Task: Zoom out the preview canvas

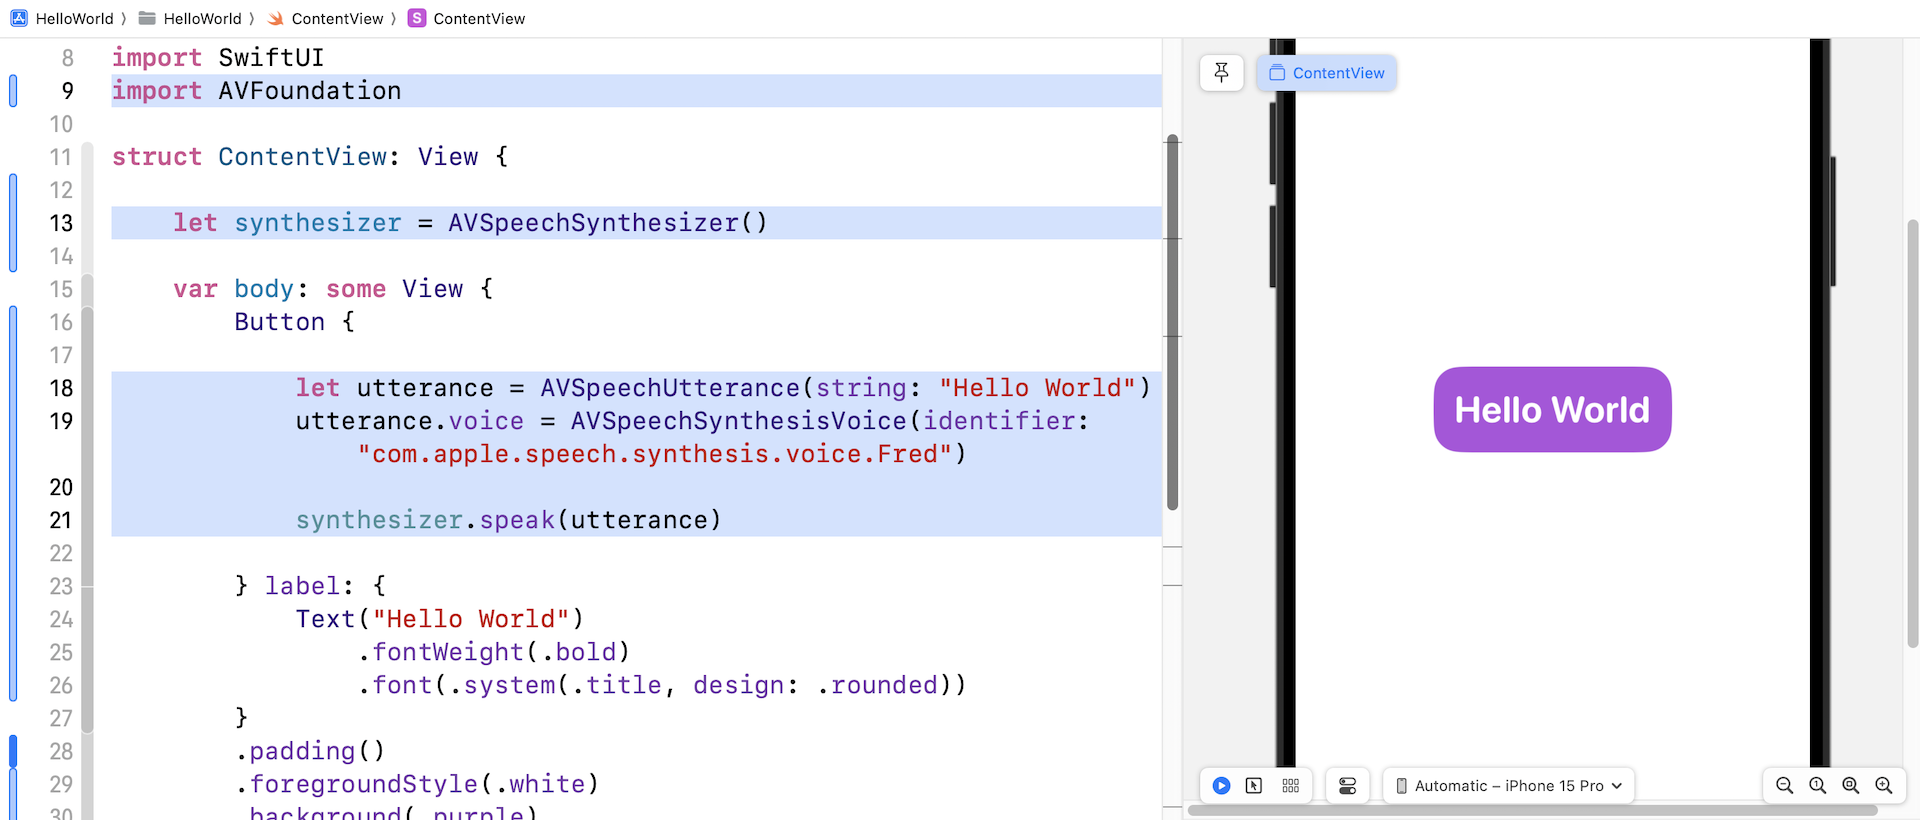Action: click(x=1784, y=786)
